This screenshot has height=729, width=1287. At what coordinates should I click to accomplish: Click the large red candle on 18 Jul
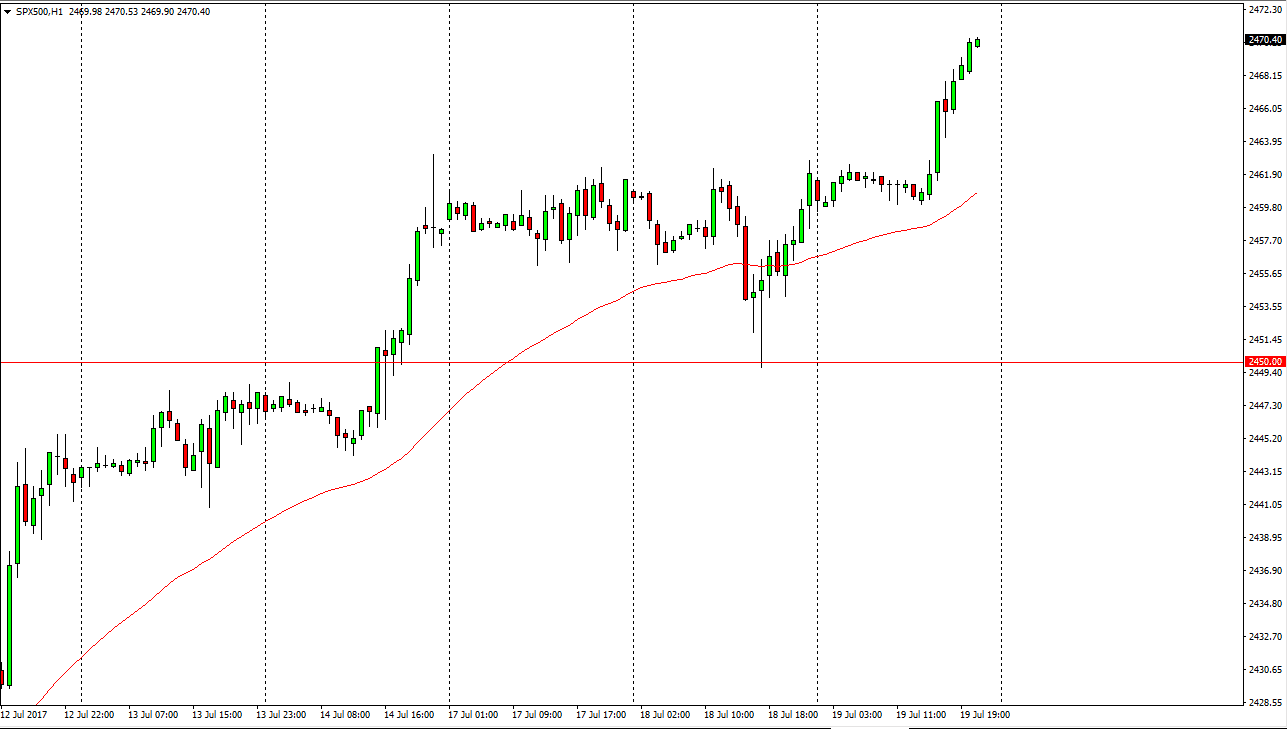(746, 262)
